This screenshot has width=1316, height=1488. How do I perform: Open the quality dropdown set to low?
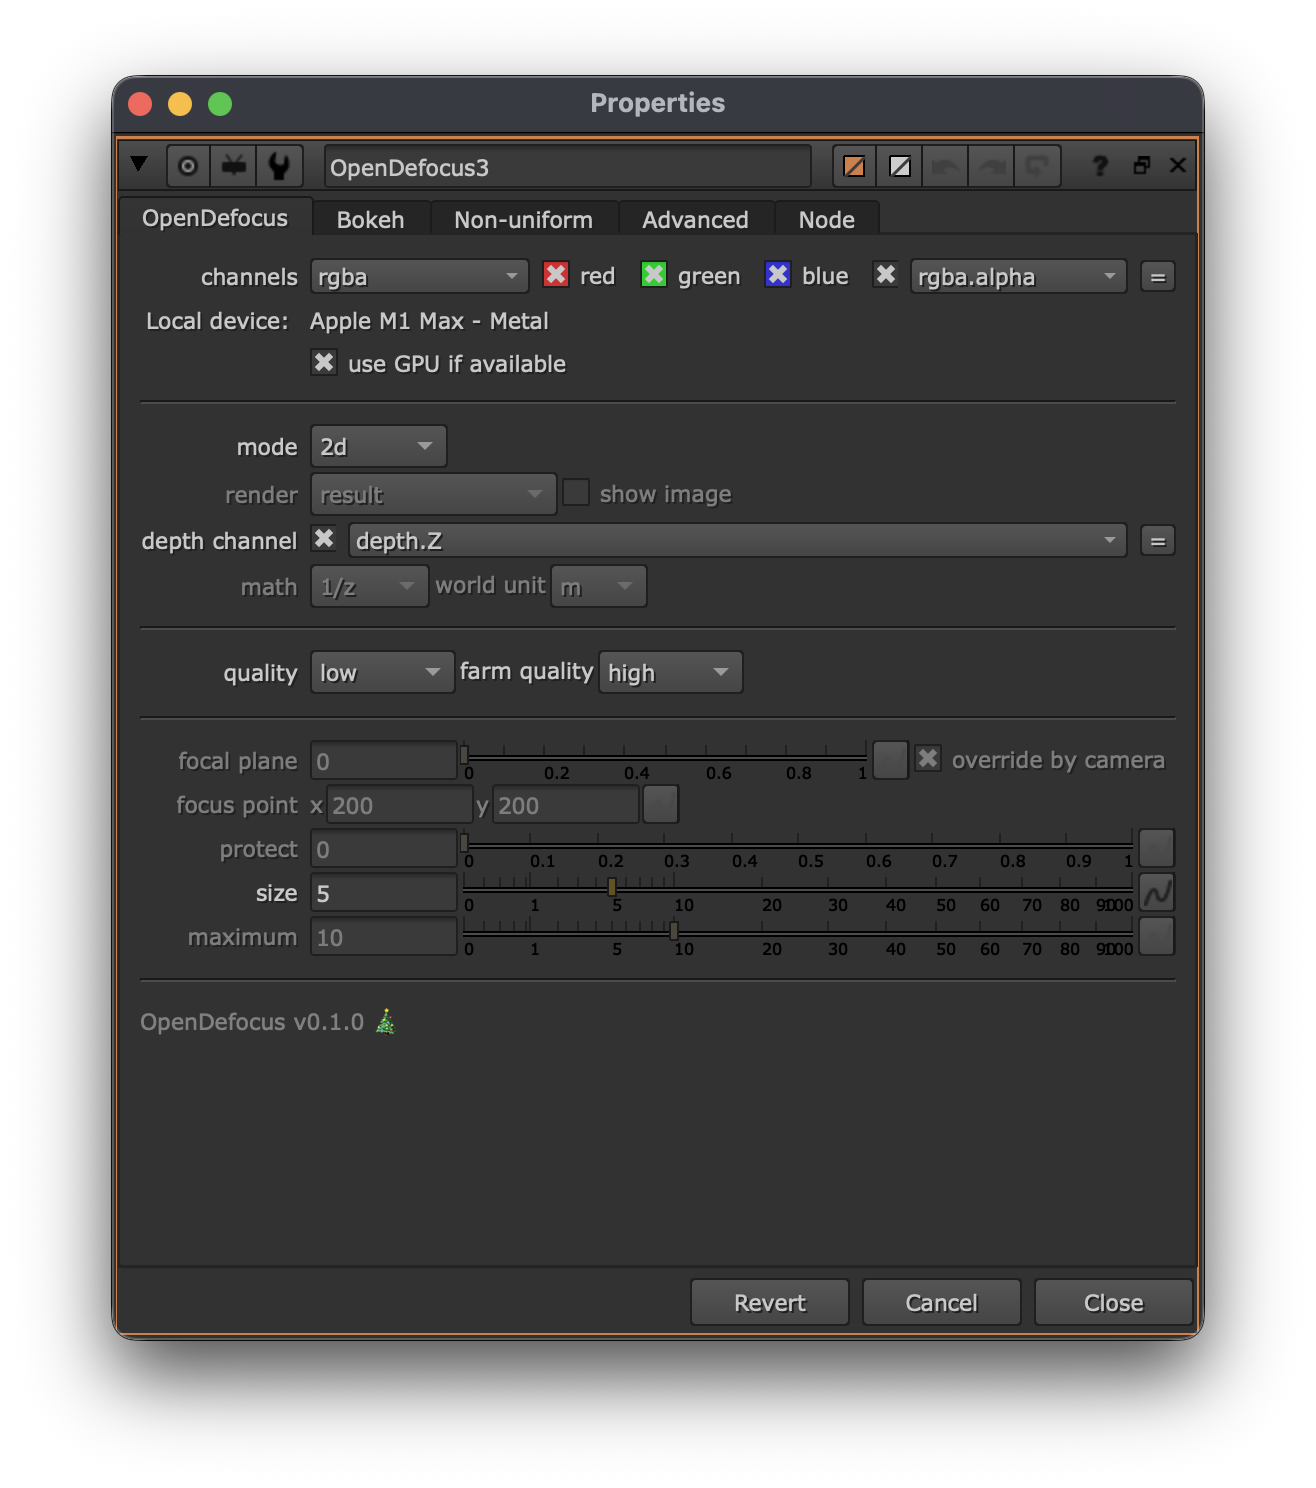tap(381, 672)
